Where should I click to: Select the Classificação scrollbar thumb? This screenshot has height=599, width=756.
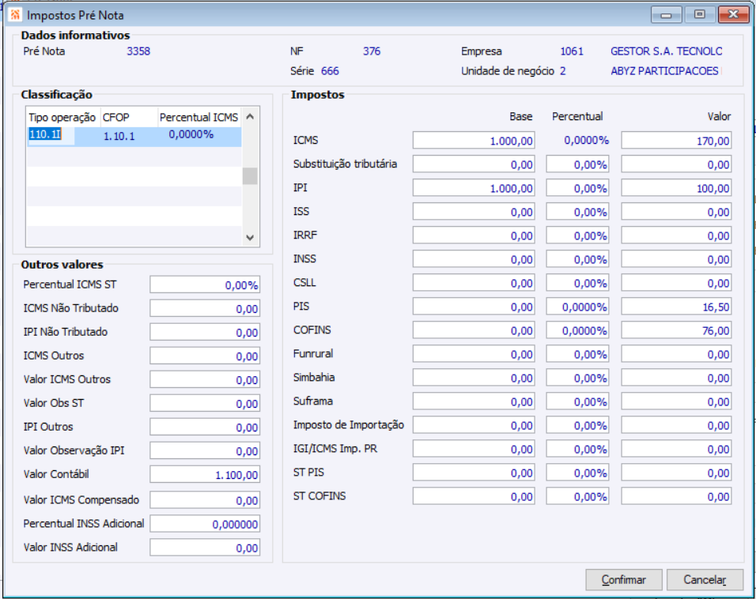coord(250,176)
